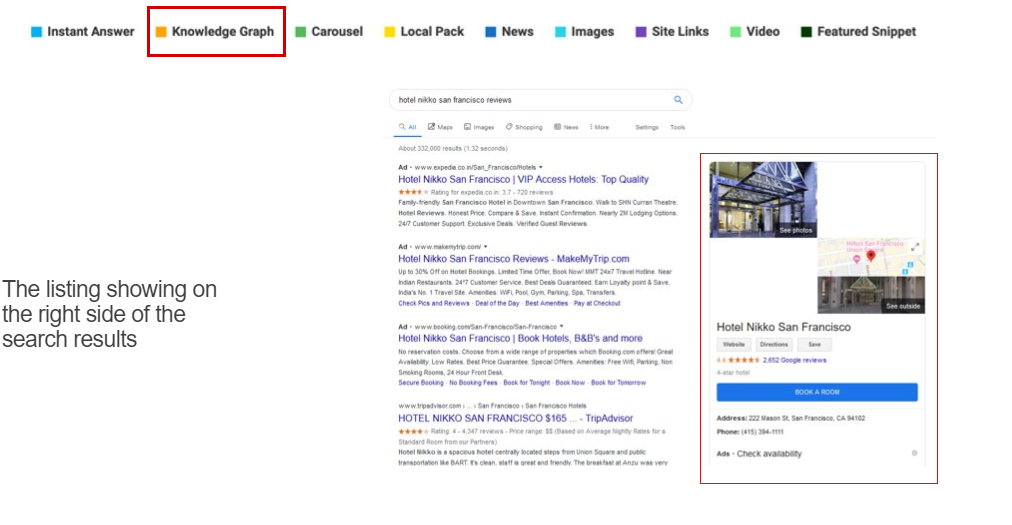1012x525 pixels.
Task: Open the dropdown arrow beside makemytrip.com URL
Action: pos(485,247)
